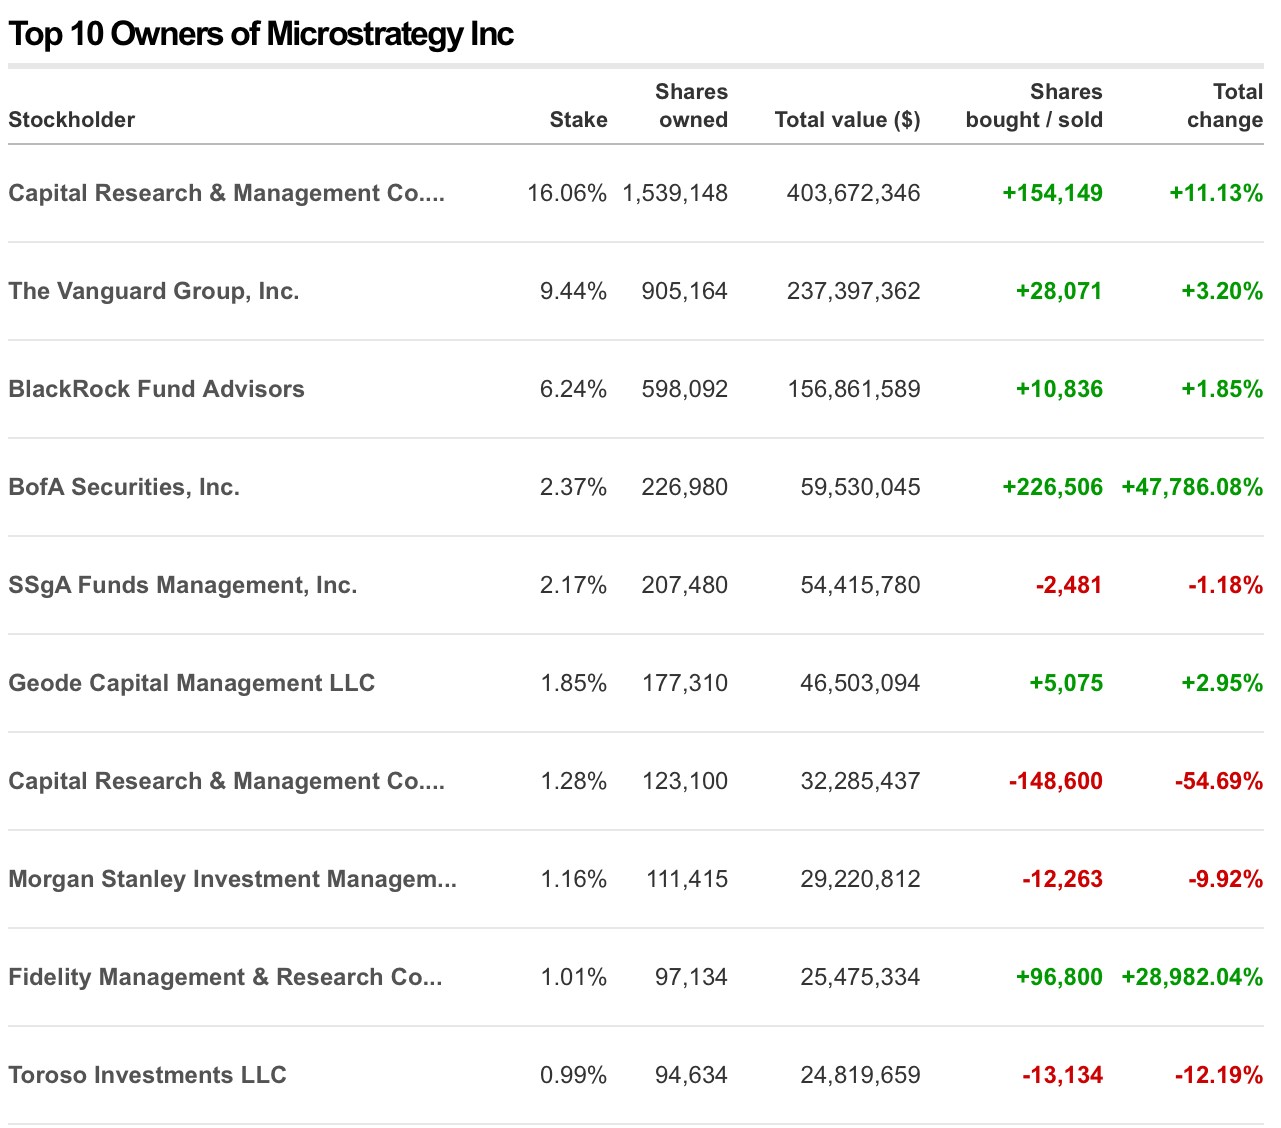Image resolution: width=1281 pixels, height=1128 pixels.
Task: Click Morgan Stanley Investment Management name
Action: point(232,879)
